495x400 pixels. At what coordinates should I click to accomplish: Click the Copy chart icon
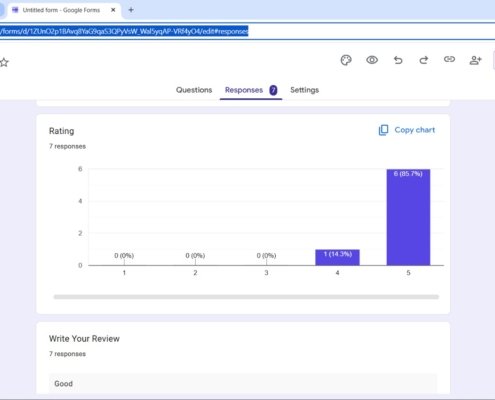tap(383, 130)
